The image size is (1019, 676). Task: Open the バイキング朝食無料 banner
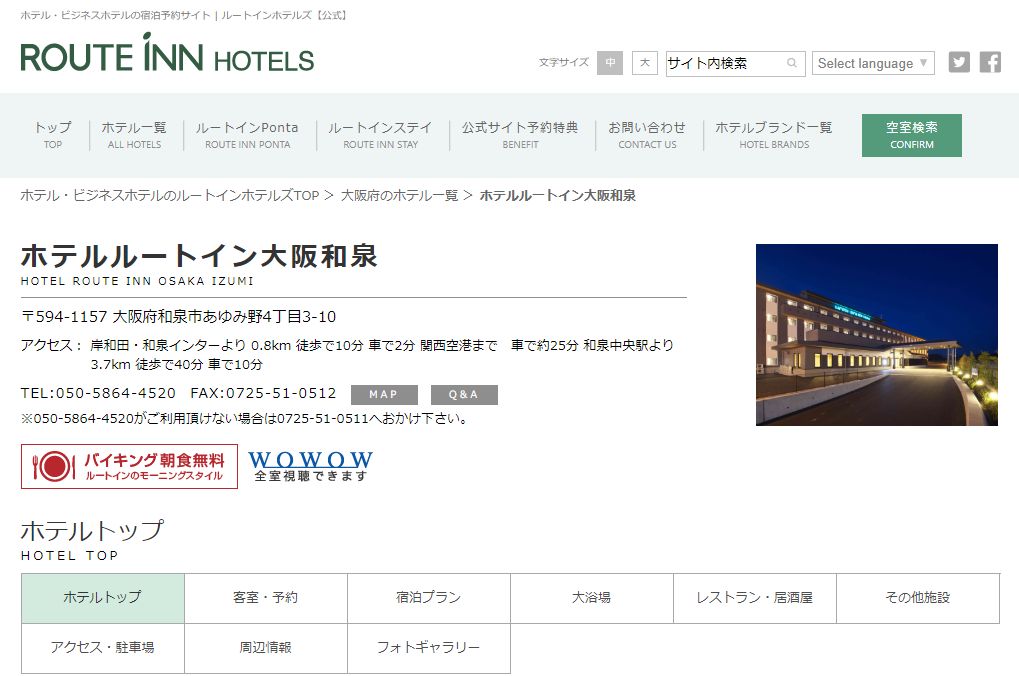(129, 466)
